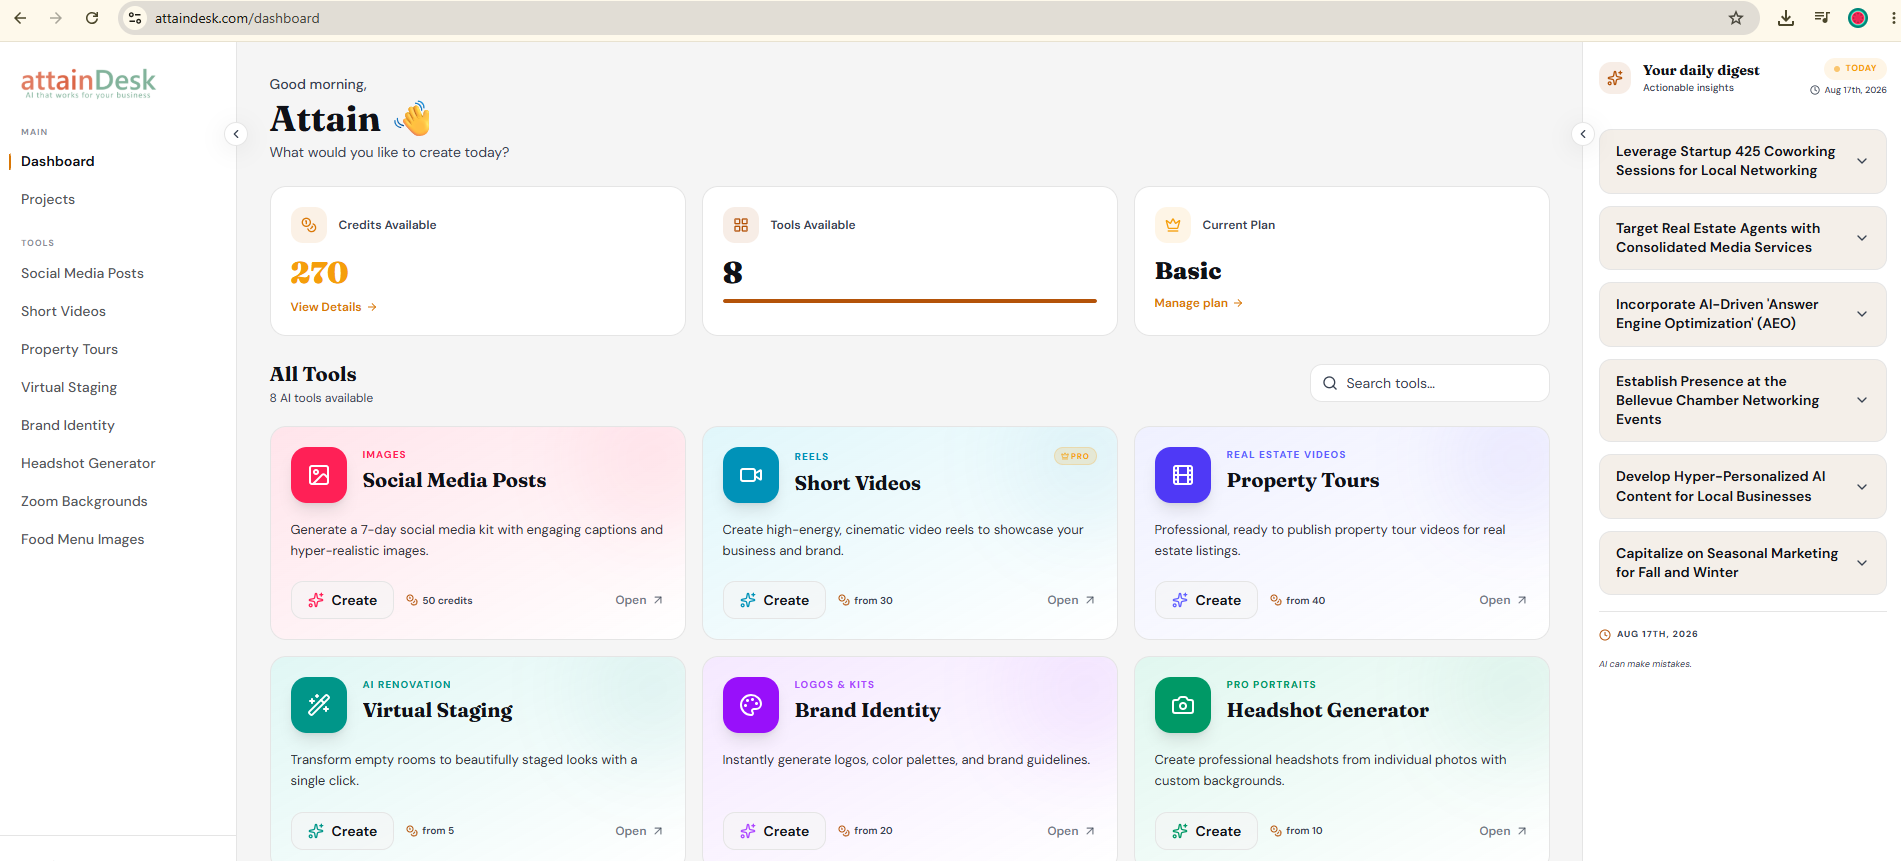1901x861 pixels.
Task: Click the Current Plan crown icon
Action: (x=1173, y=225)
